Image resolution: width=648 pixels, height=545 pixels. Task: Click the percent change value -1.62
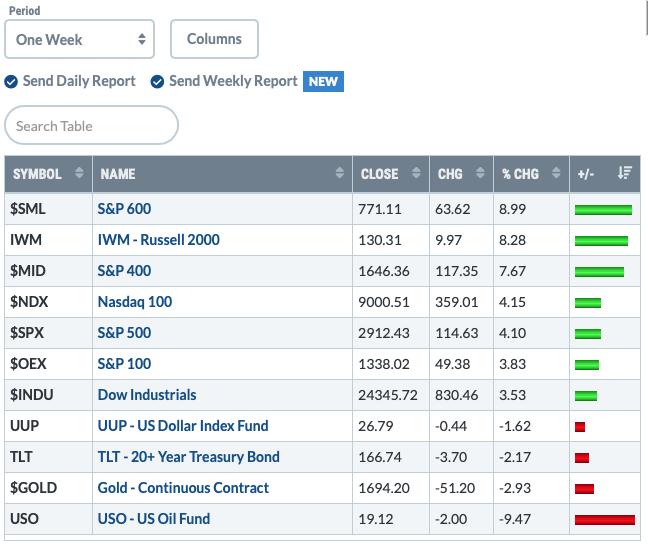515,426
